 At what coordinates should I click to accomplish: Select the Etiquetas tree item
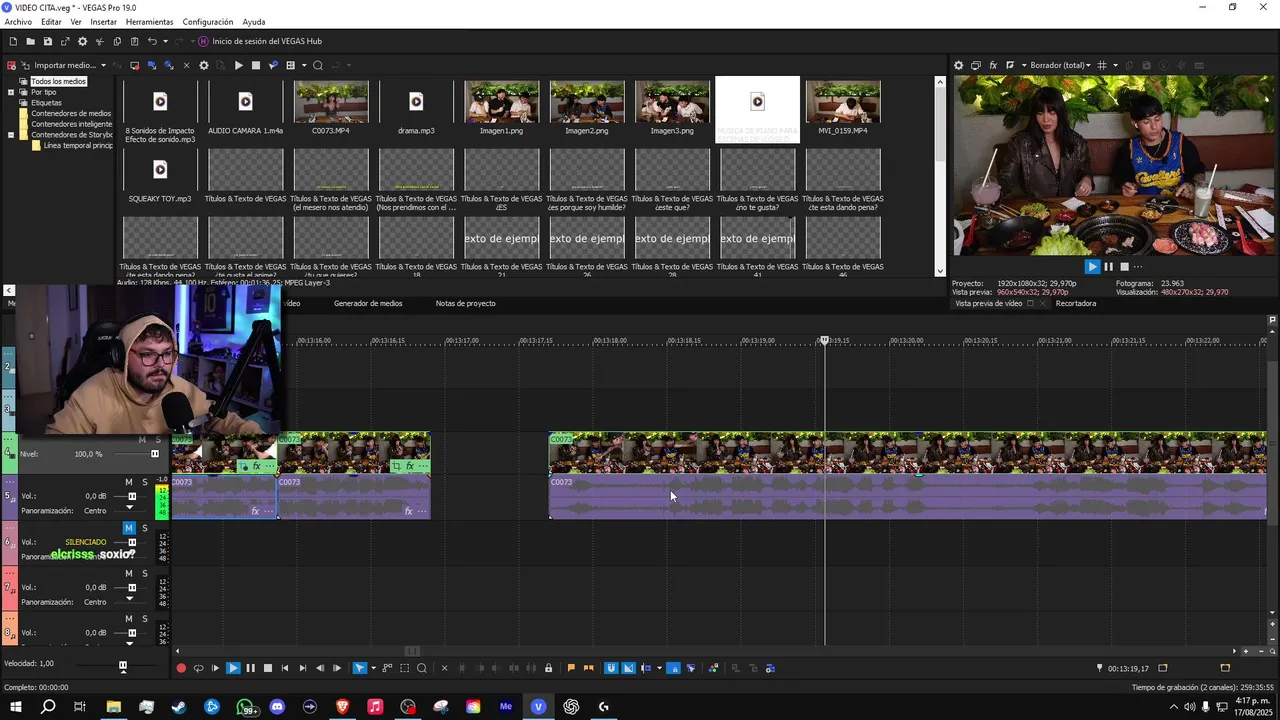point(46,102)
